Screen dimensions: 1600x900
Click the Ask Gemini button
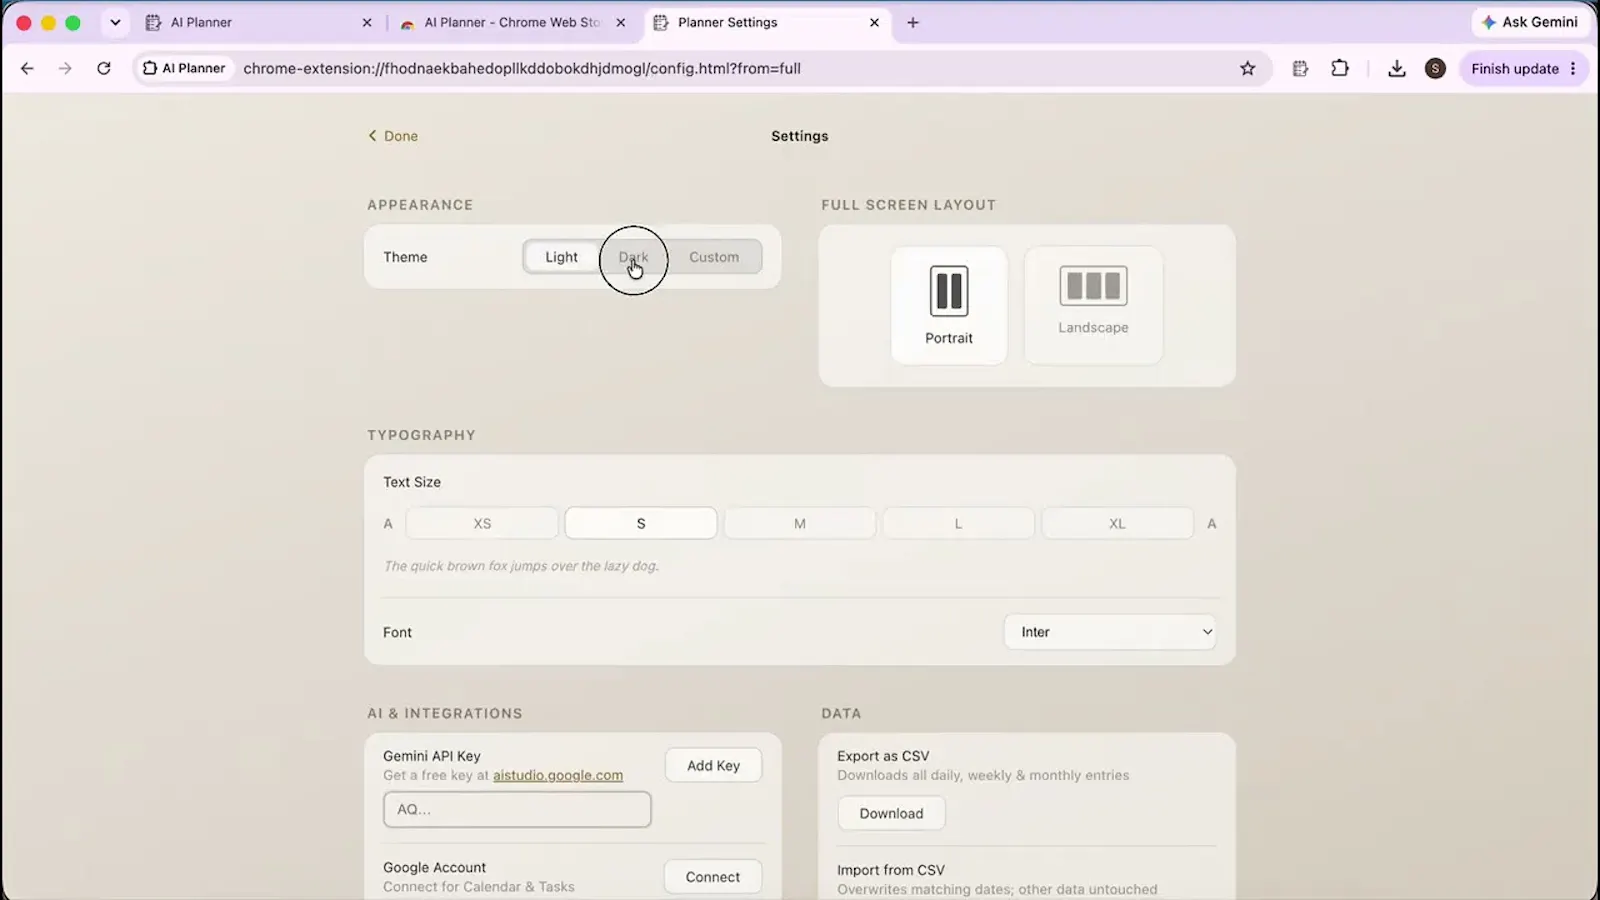coord(1530,22)
